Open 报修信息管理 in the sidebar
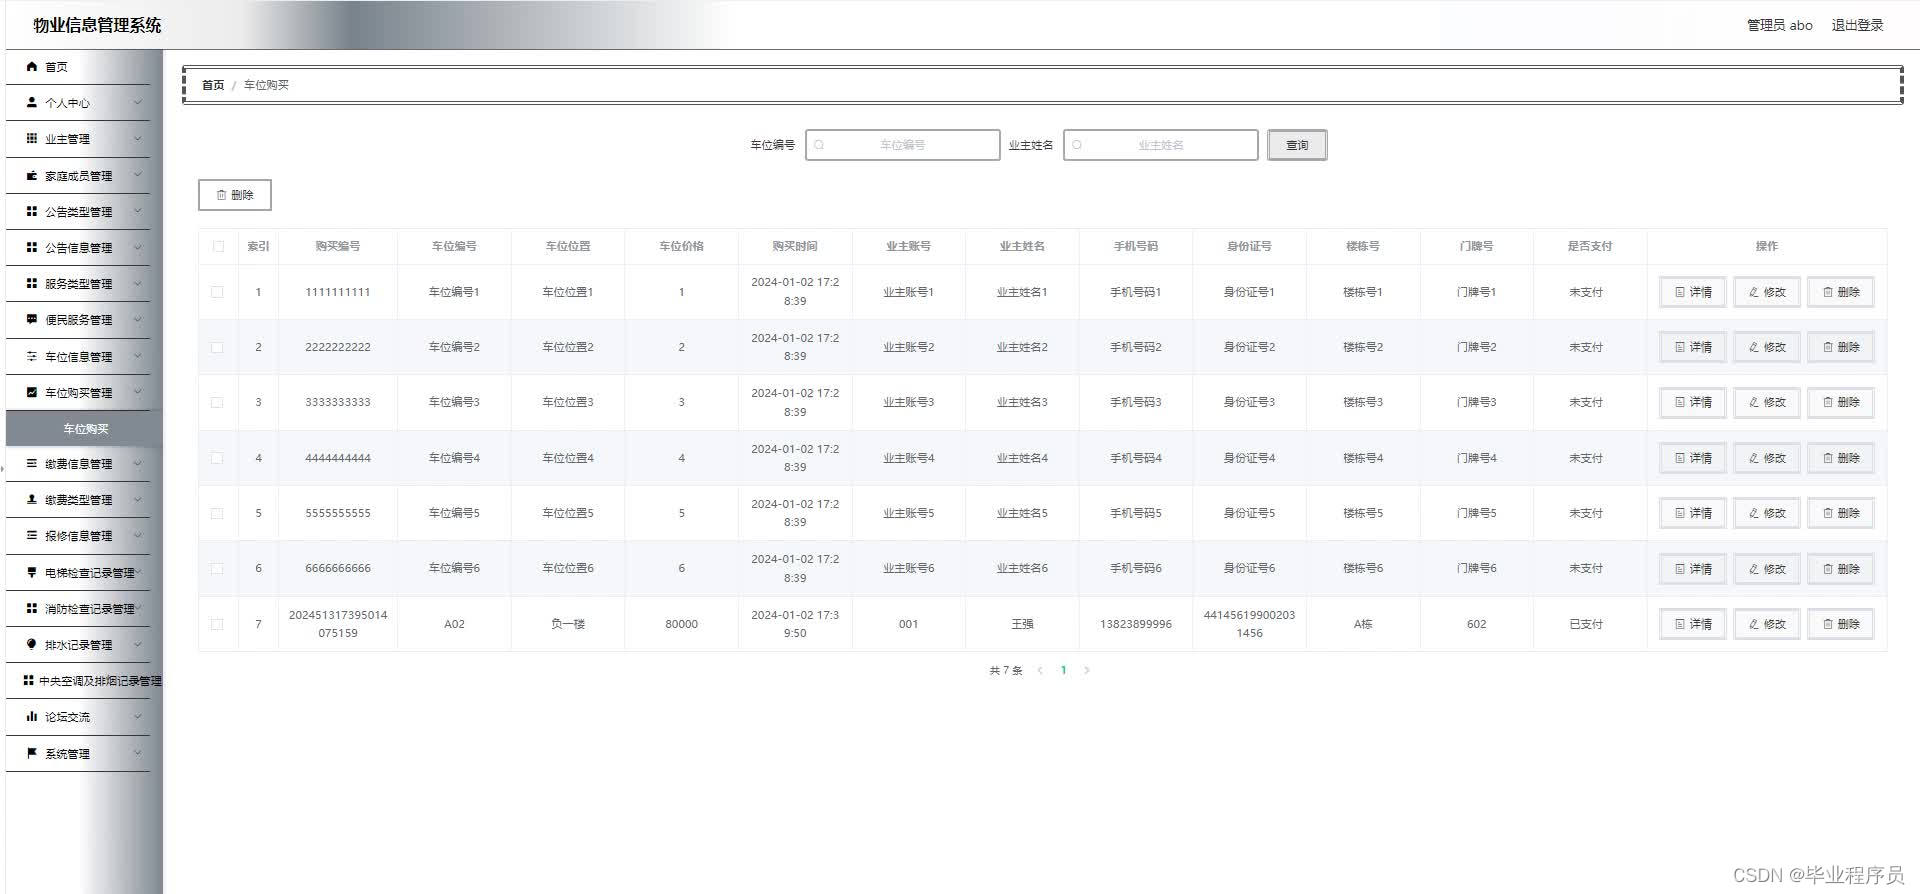Image resolution: width=1920 pixels, height=894 pixels. point(78,536)
